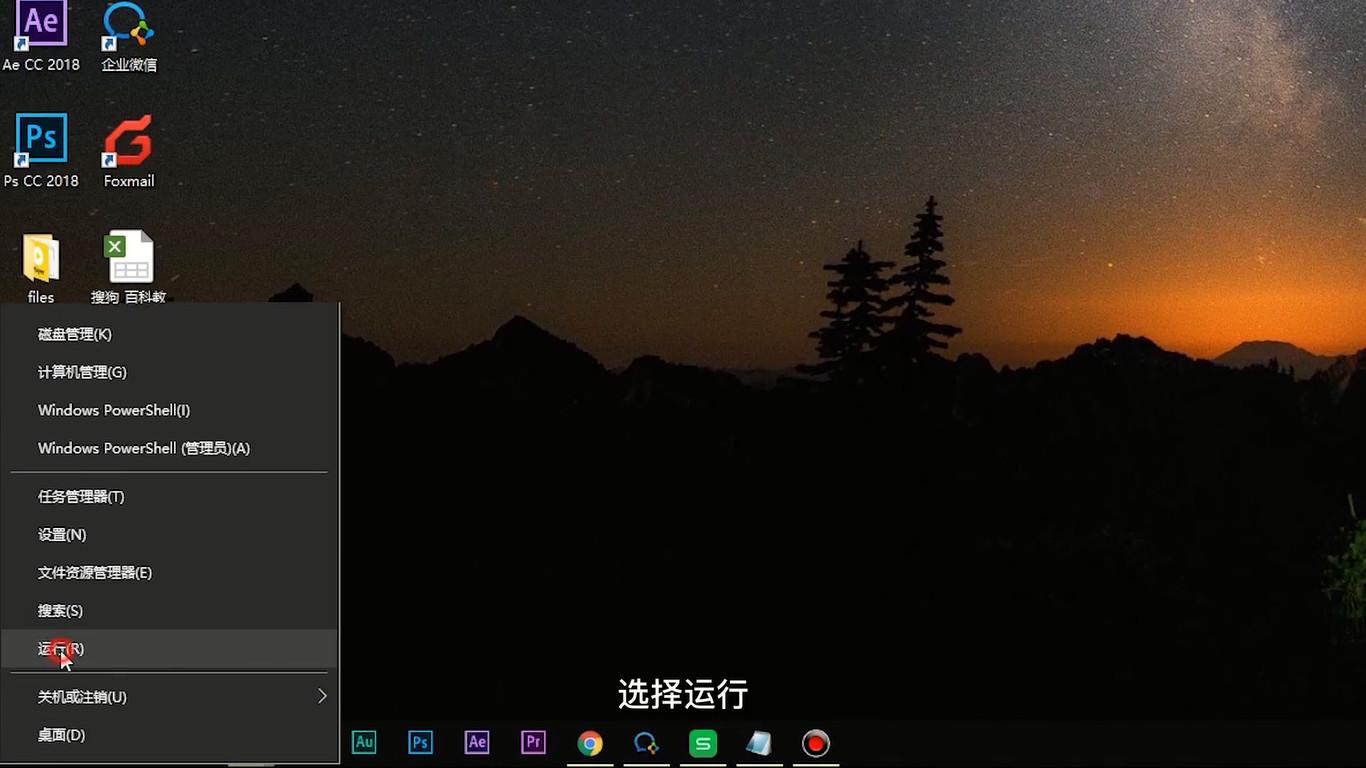Click the red screen recorder taskbar icon

[x=816, y=743]
